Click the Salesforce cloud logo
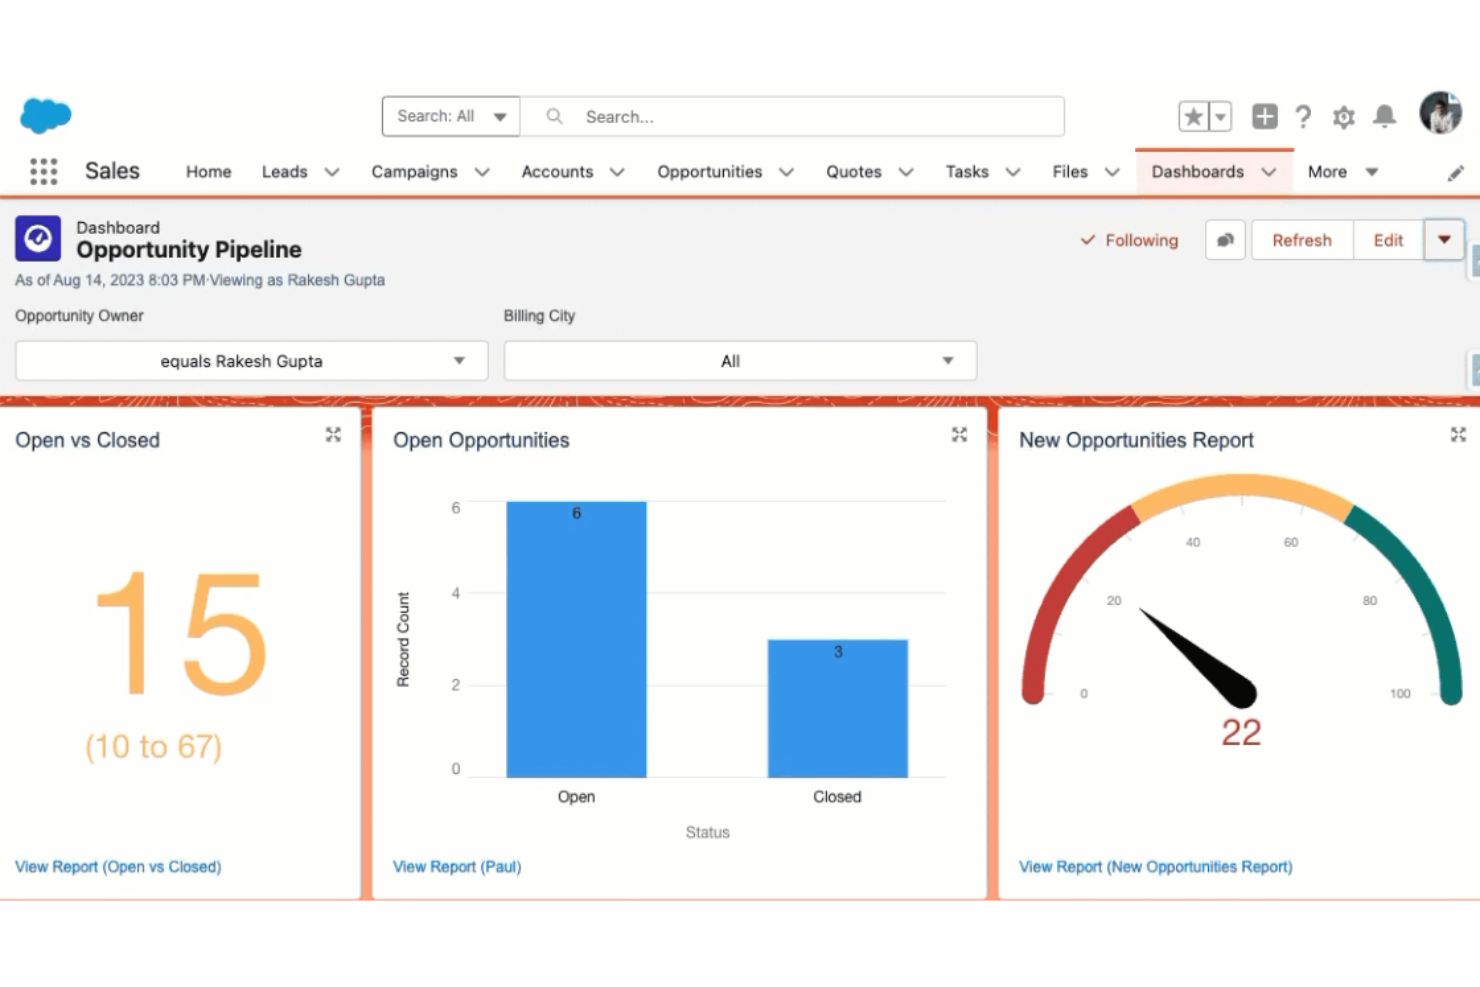 coord(45,116)
